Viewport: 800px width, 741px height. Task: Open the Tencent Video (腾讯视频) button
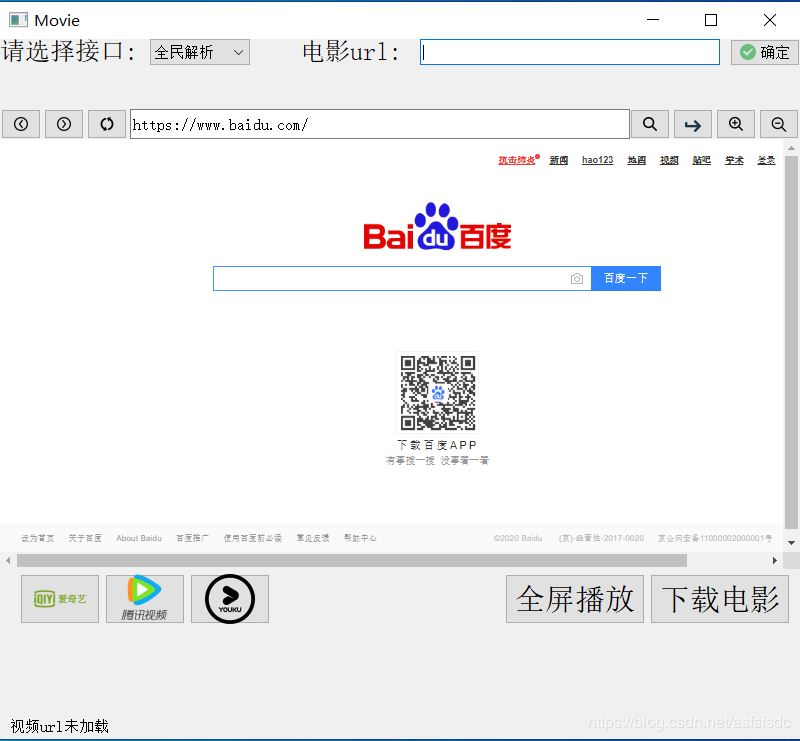[145, 599]
